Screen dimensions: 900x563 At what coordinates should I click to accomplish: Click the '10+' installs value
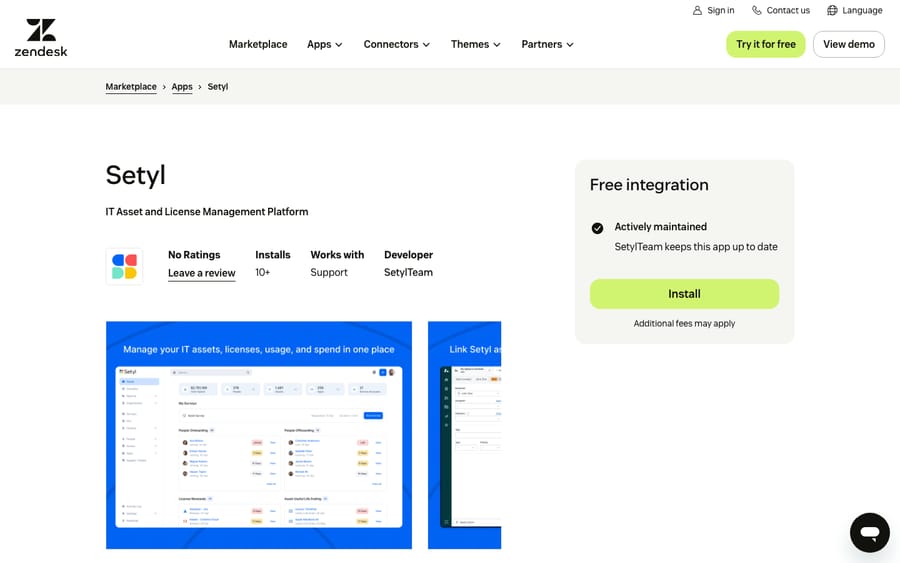point(262,273)
